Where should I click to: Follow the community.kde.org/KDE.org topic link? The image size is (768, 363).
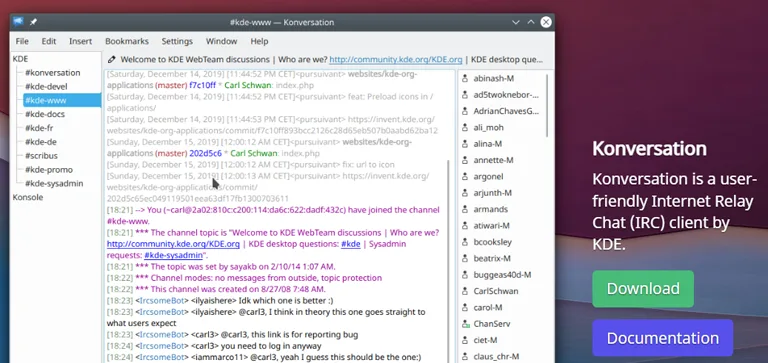[x=395, y=59]
